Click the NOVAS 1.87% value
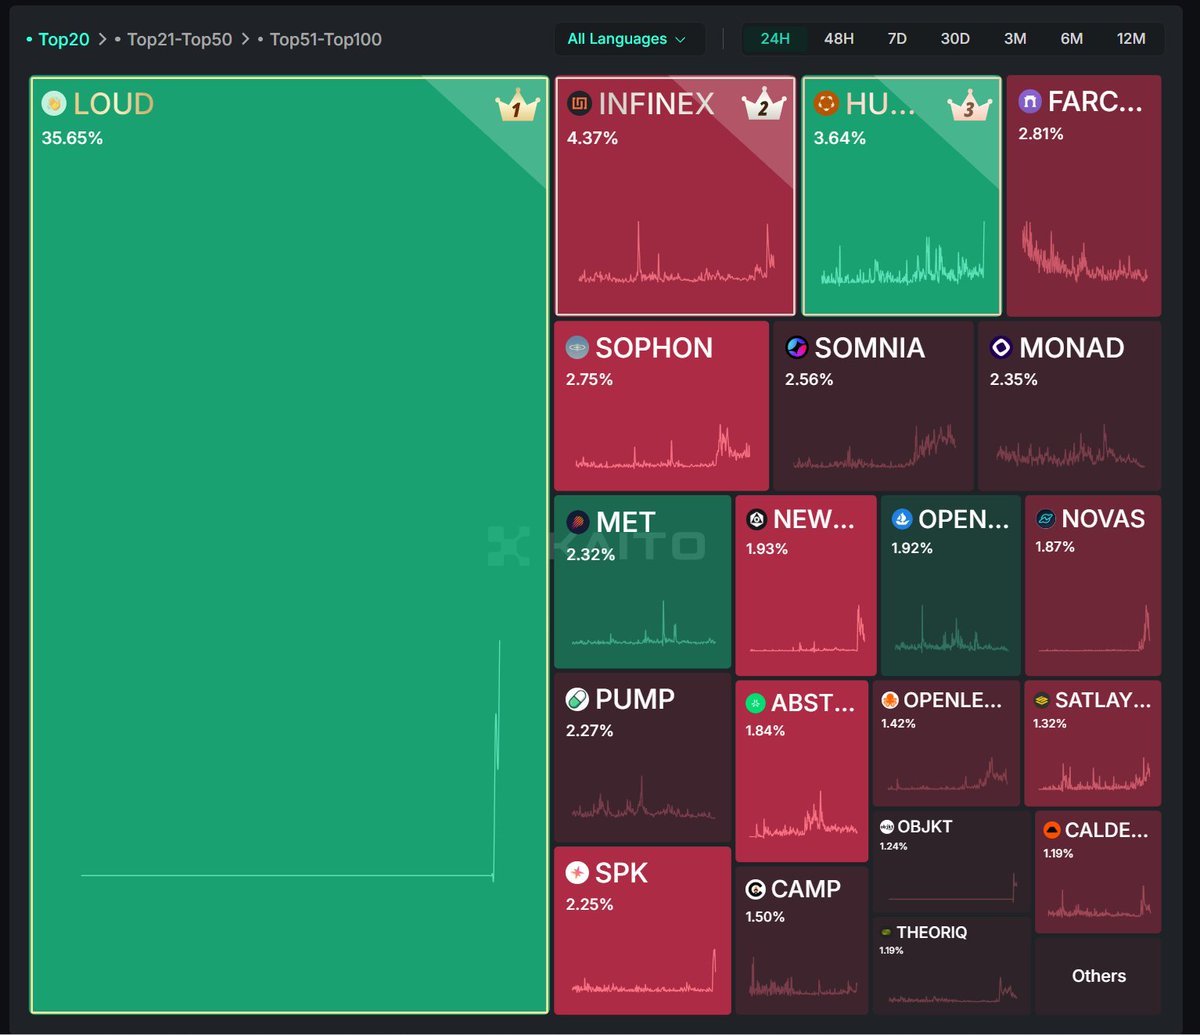The height and width of the screenshot is (1035, 1200). click(1056, 546)
